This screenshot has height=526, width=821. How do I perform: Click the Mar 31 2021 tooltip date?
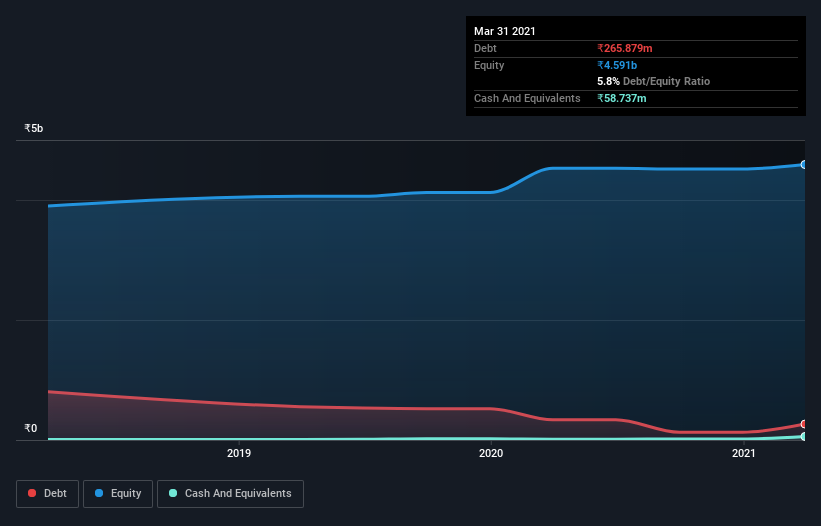click(505, 31)
